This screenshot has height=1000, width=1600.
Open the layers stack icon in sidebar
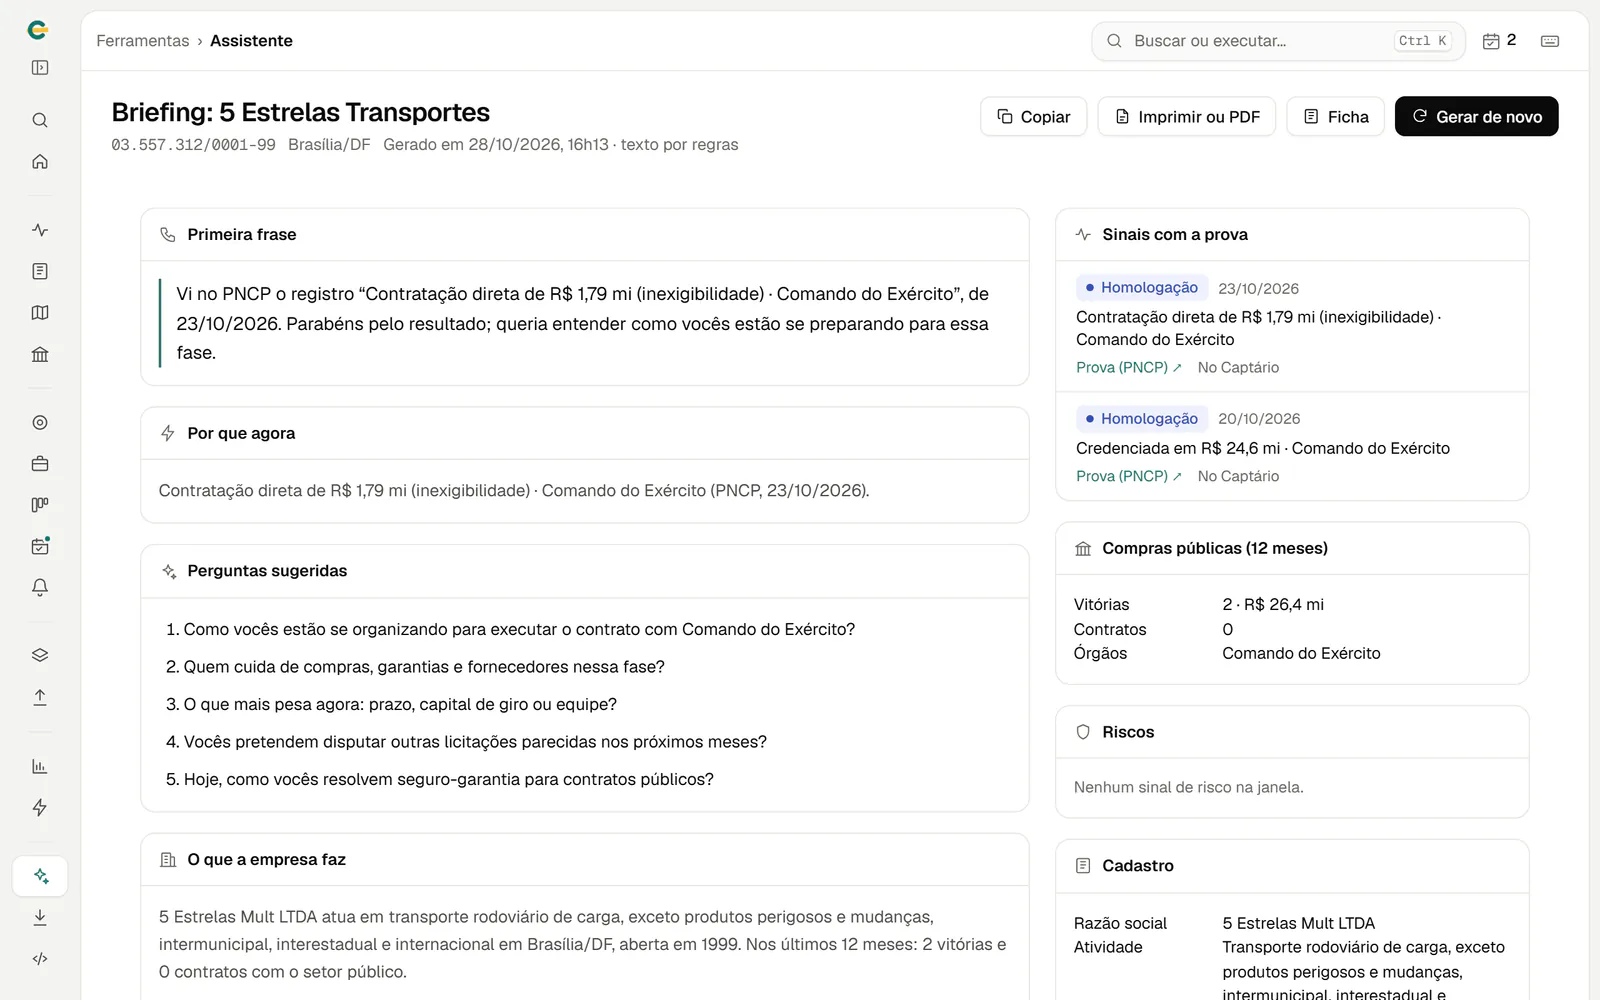pyautogui.click(x=40, y=656)
